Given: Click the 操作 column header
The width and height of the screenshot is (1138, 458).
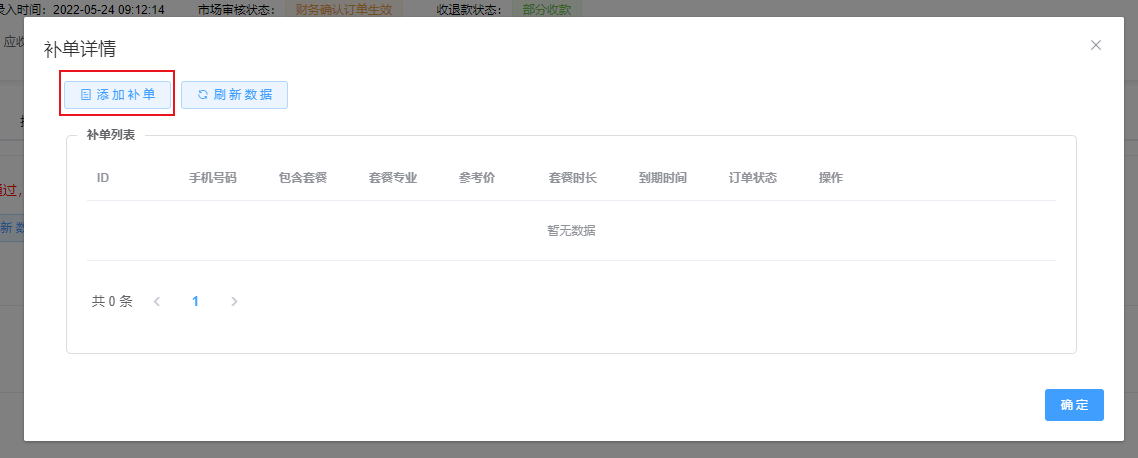Looking at the screenshot, I should pyautogui.click(x=831, y=178).
